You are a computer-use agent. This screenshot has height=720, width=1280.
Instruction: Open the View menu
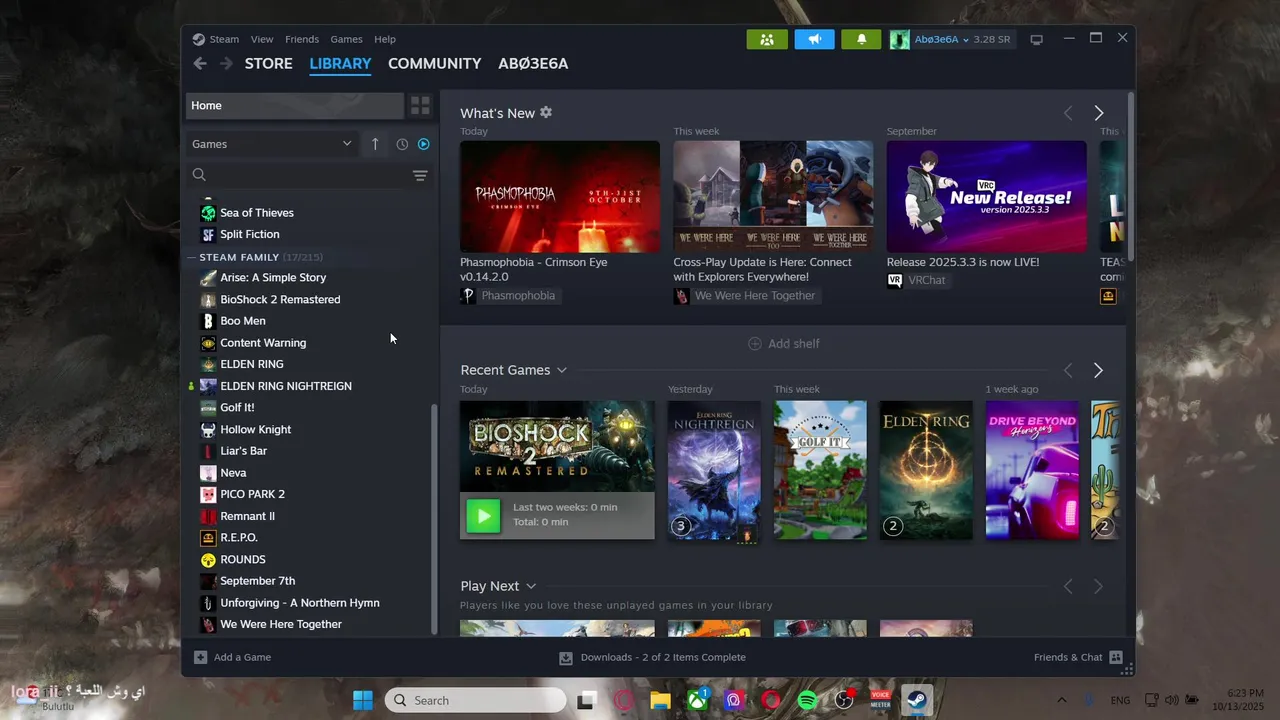[x=262, y=39]
